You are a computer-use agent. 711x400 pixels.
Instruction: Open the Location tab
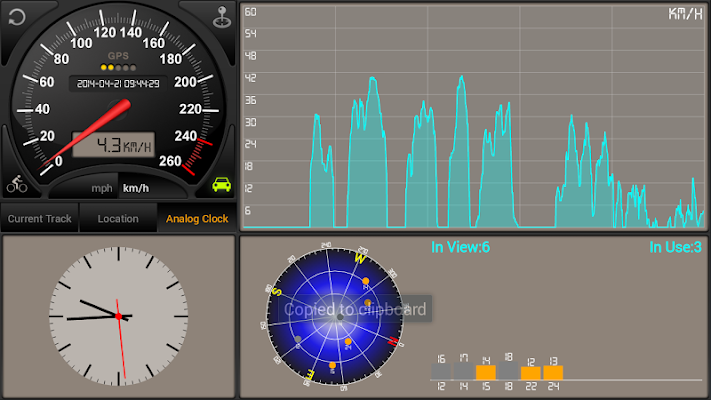(118, 219)
